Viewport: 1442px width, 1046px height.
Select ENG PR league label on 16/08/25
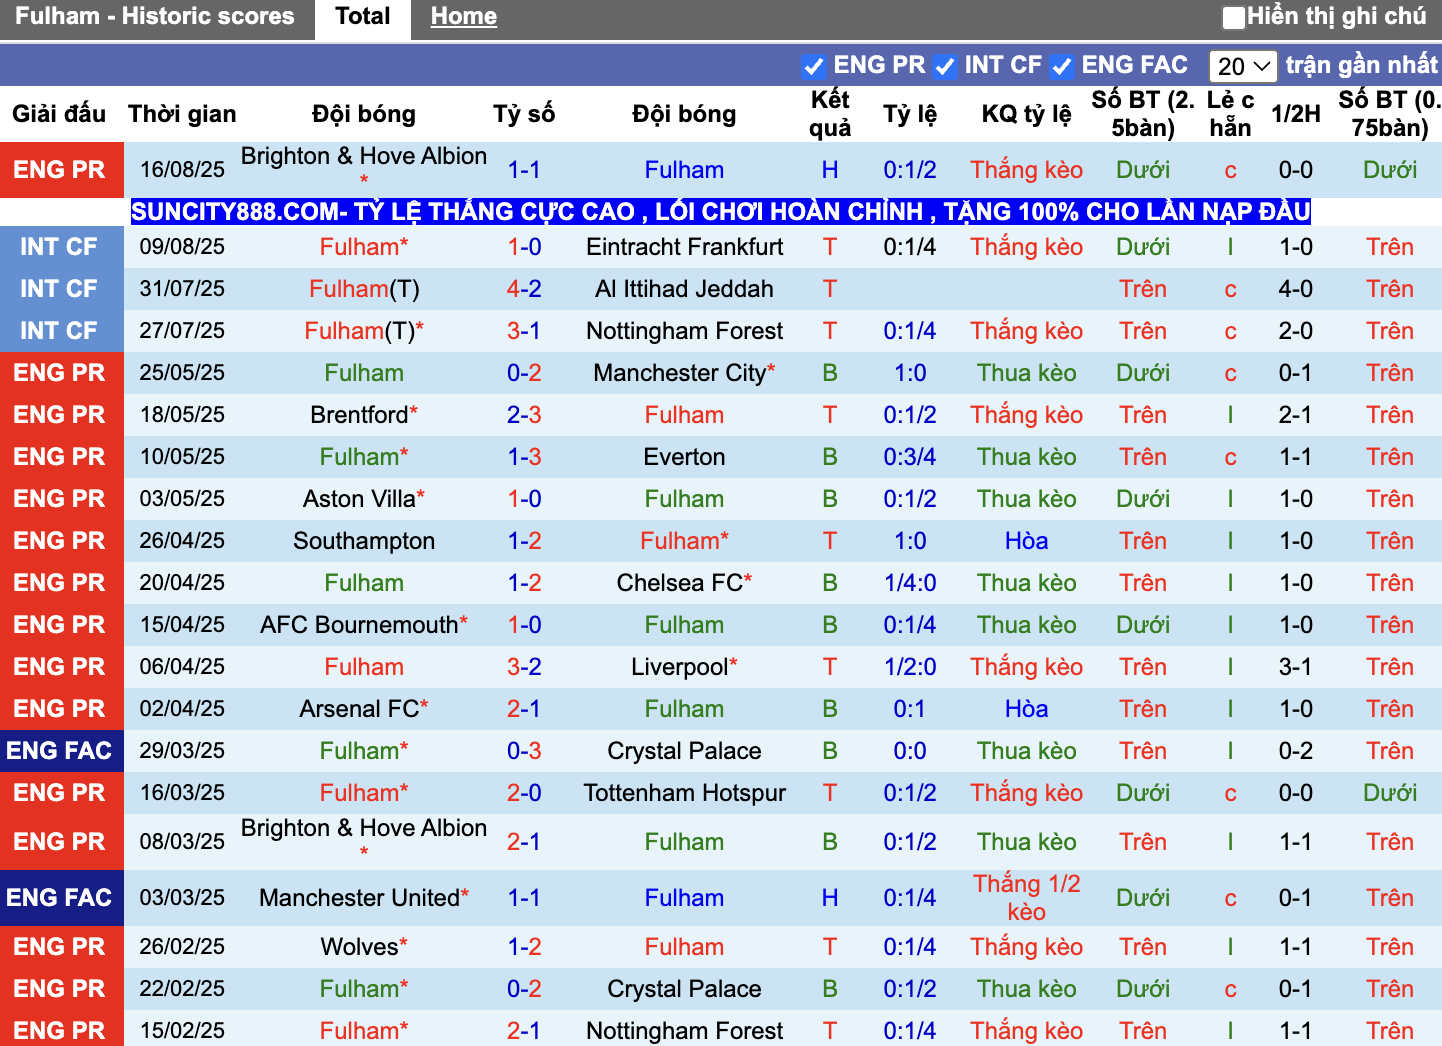pos(60,170)
